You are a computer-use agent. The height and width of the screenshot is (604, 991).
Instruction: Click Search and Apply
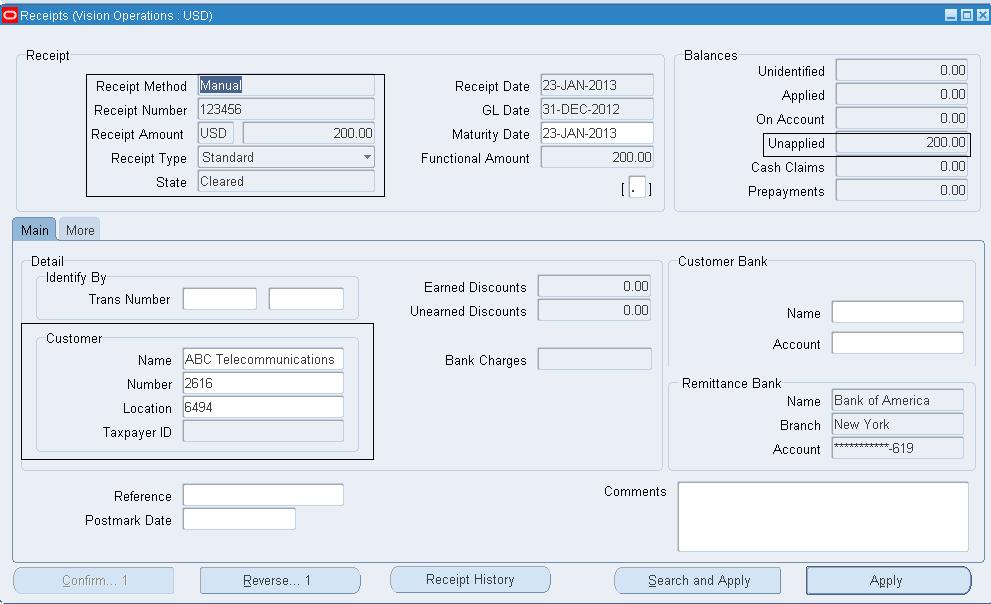point(696,580)
